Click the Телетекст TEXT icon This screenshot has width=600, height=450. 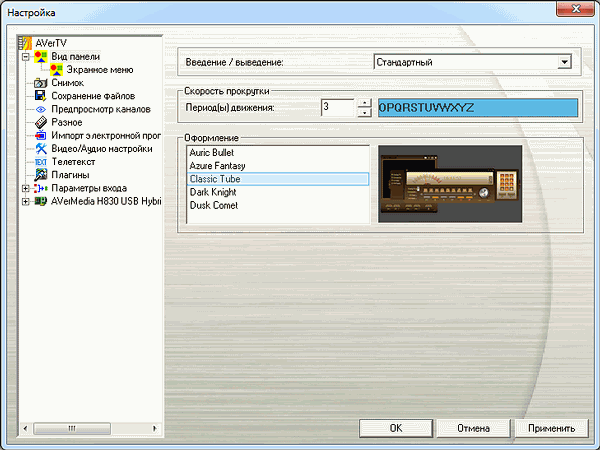coord(41,162)
